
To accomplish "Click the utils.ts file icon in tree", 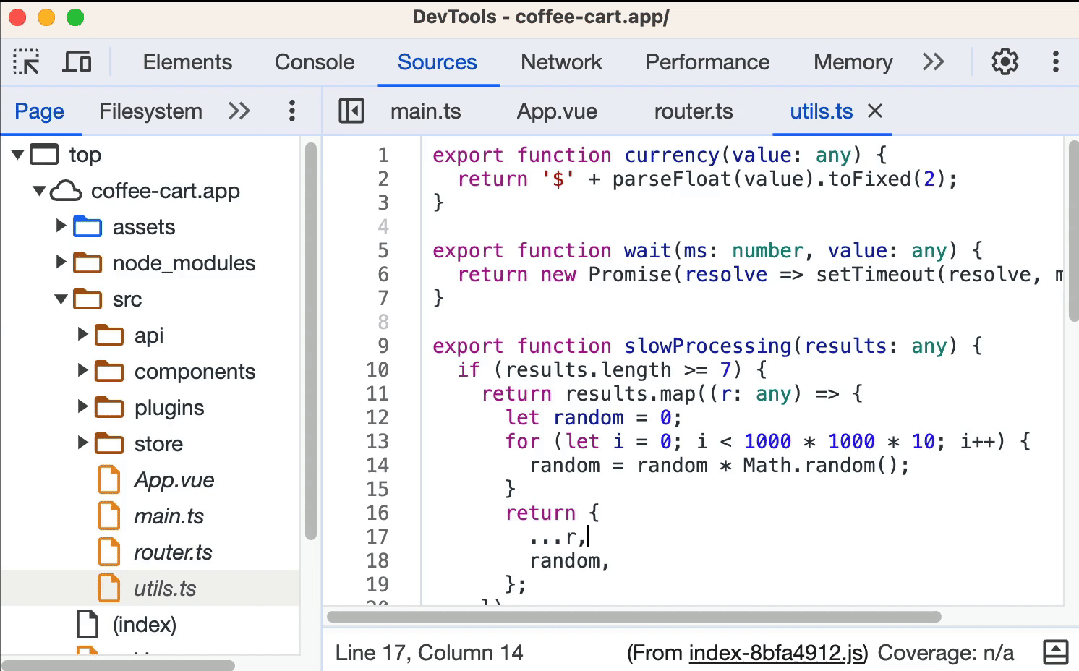I will click(109, 588).
